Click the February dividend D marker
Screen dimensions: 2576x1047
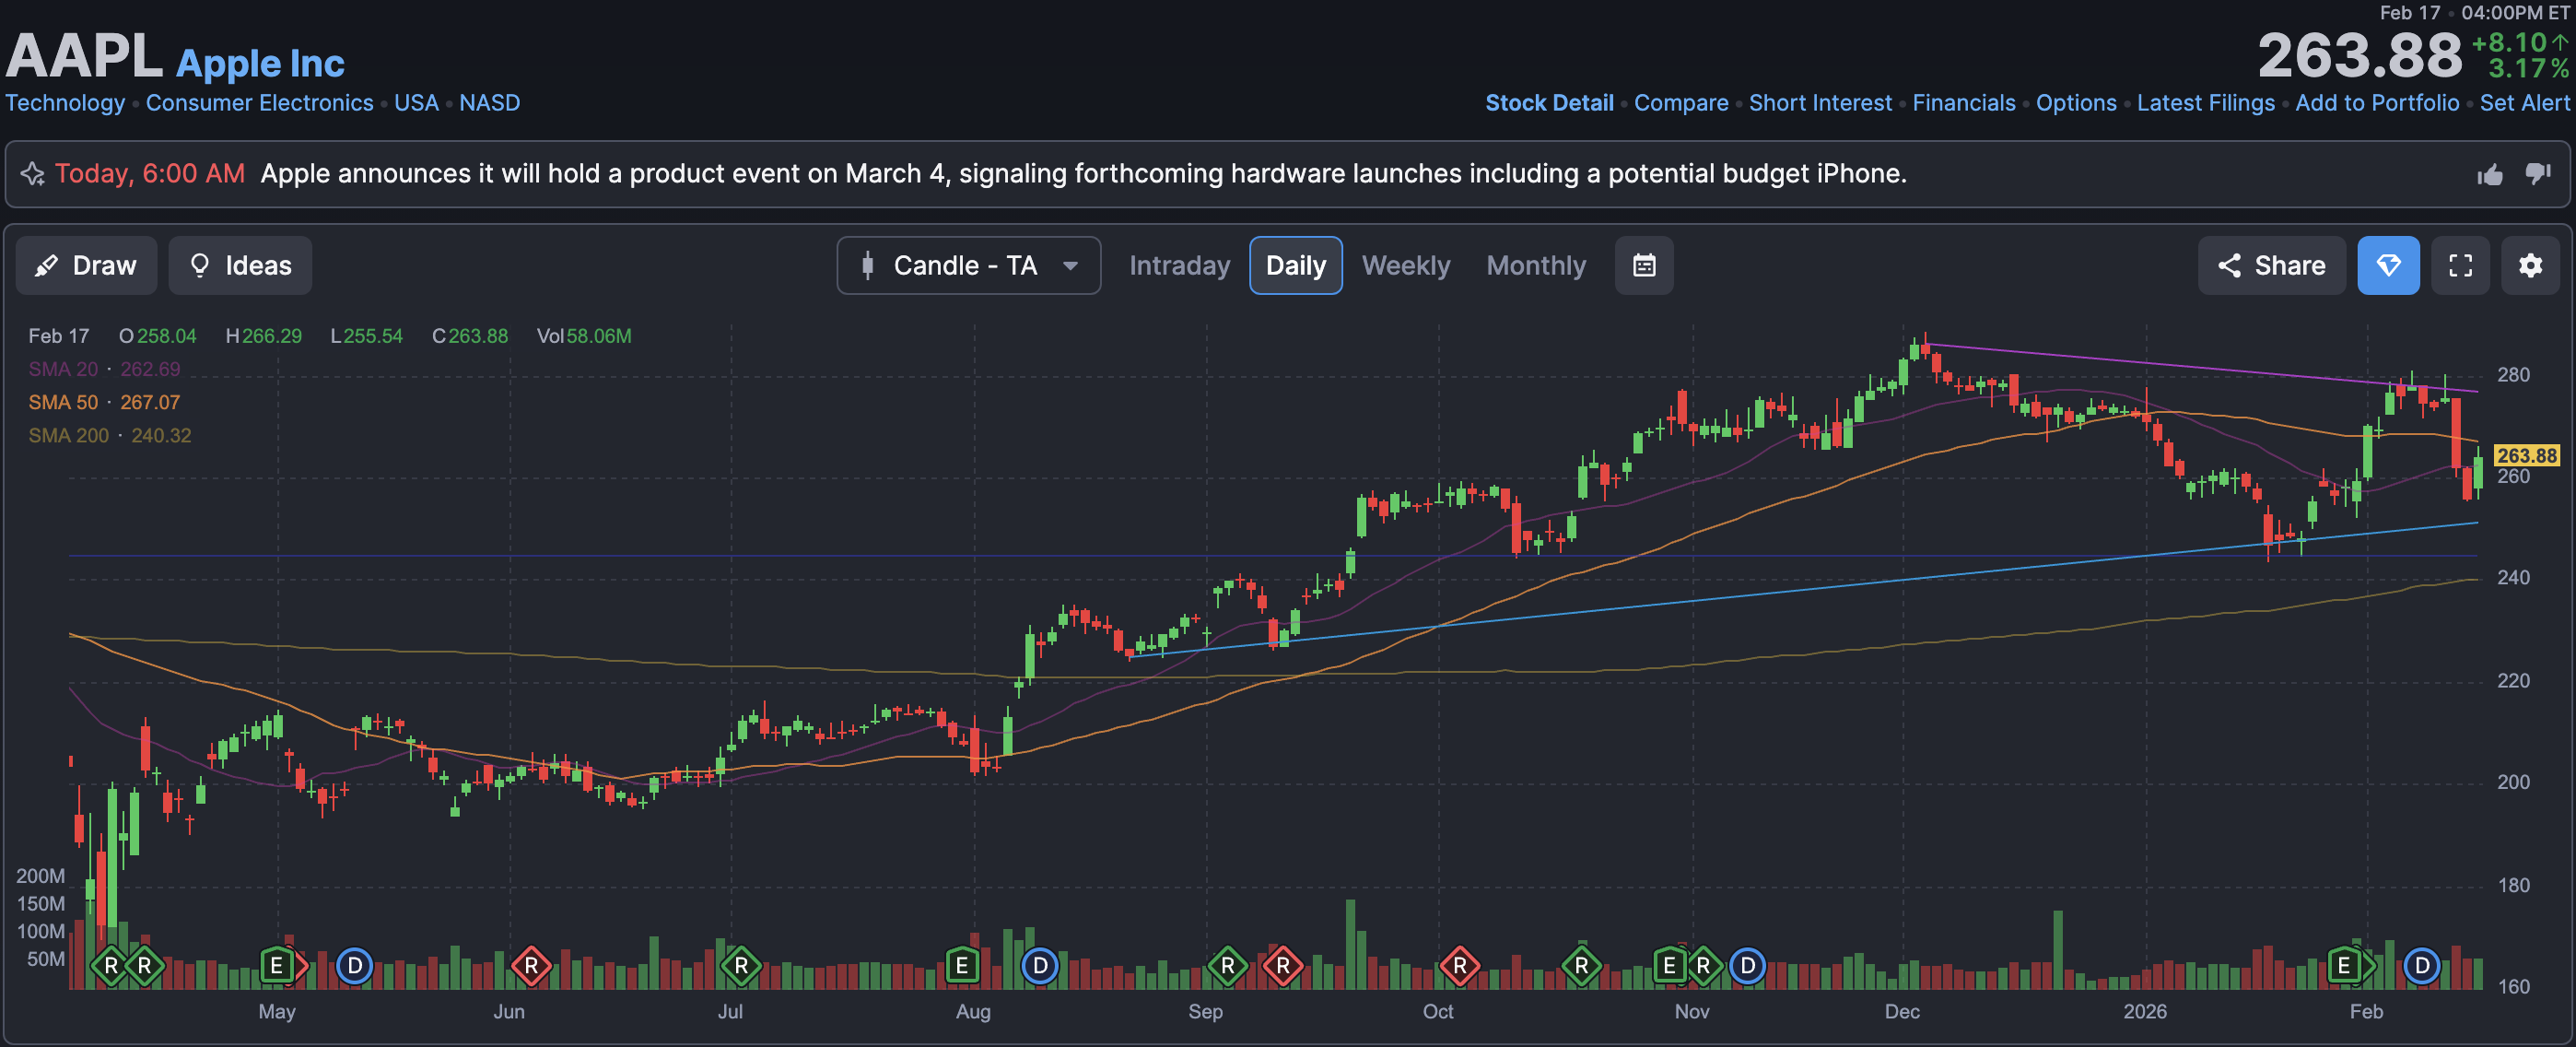[2421, 965]
